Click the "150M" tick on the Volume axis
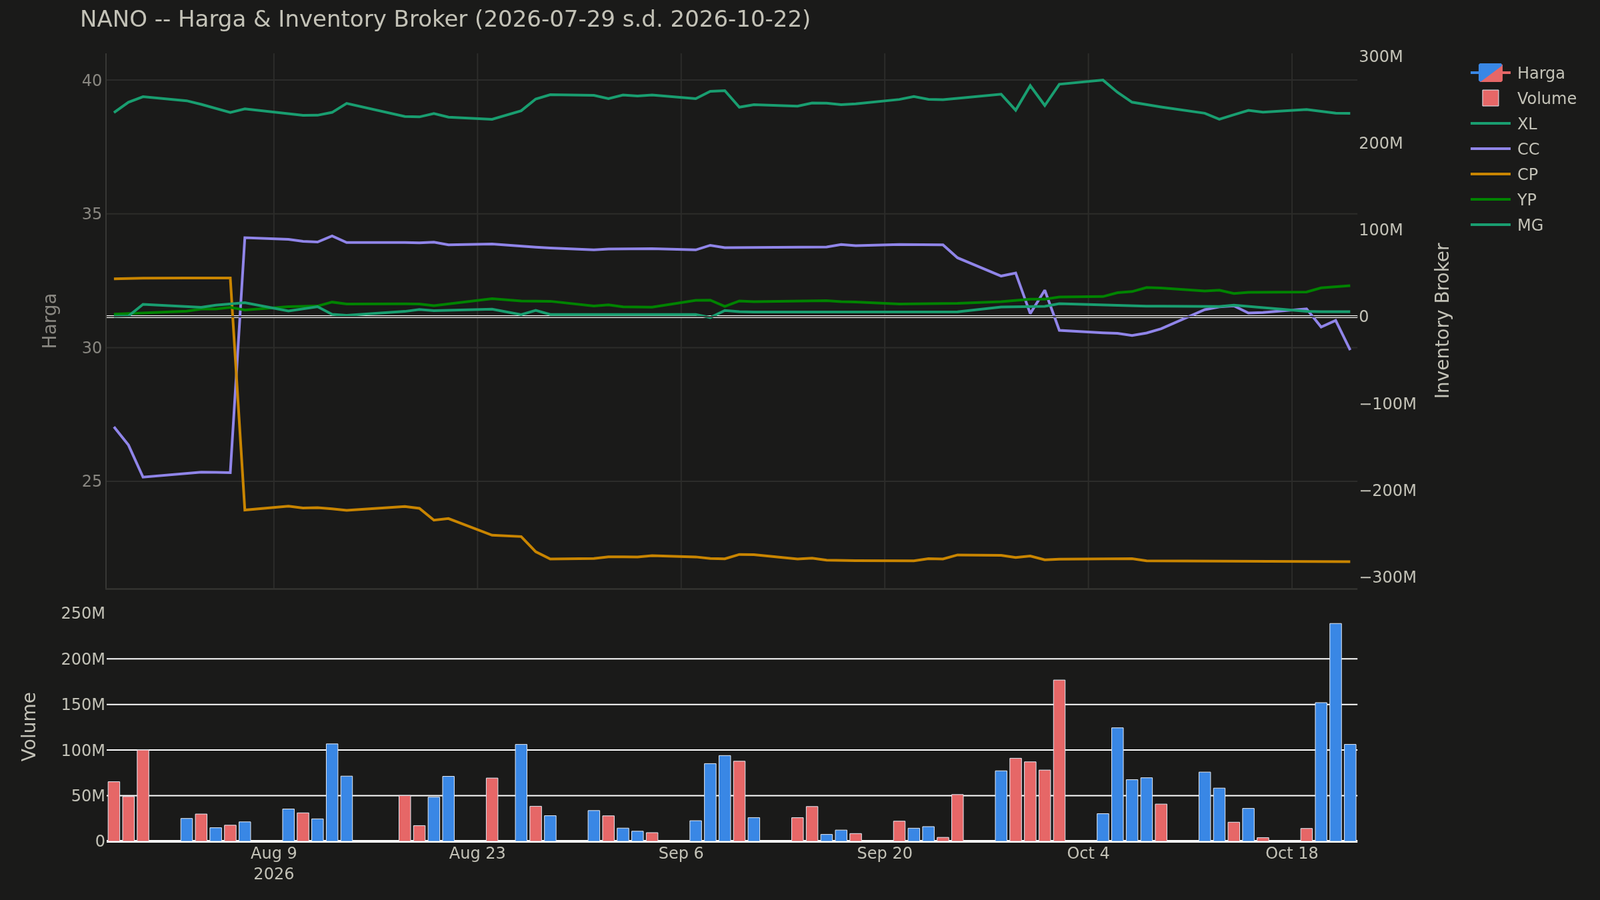This screenshot has height=900, width=1600. (x=83, y=704)
